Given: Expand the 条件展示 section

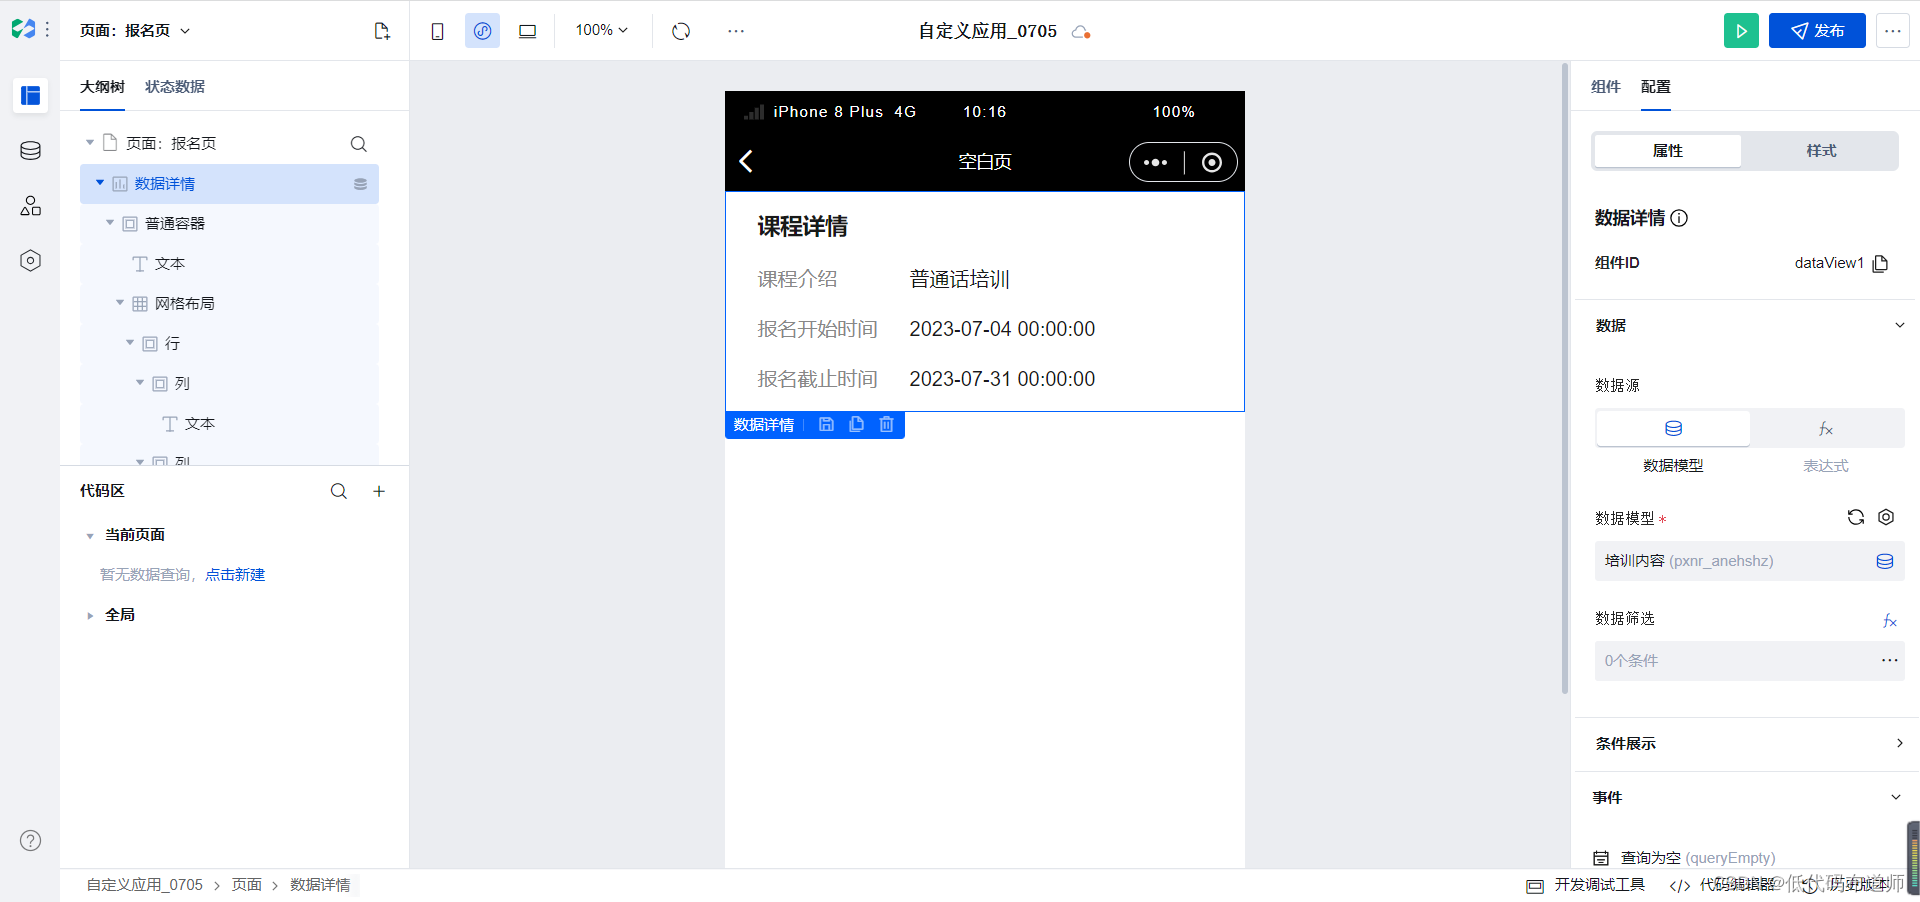Looking at the screenshot, I should coord(1899,743).
